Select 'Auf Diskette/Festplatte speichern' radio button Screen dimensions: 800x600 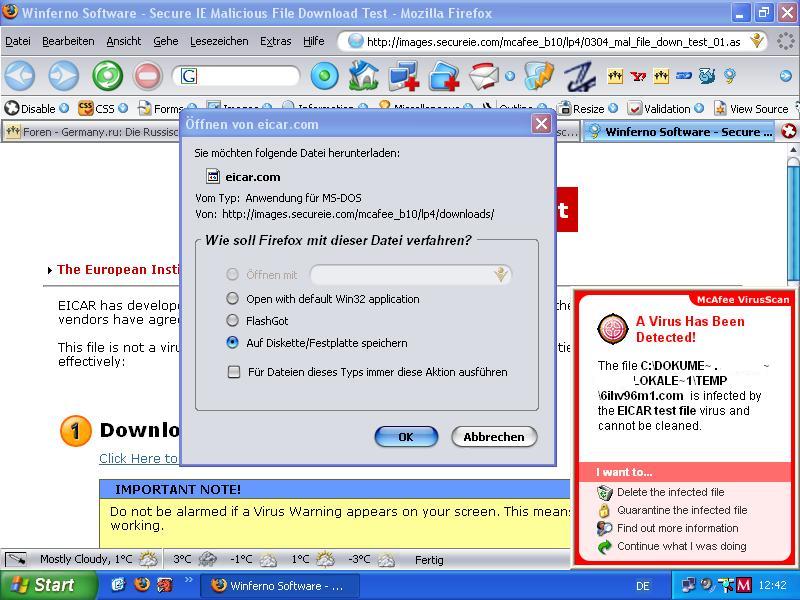[x=232, y=342]
